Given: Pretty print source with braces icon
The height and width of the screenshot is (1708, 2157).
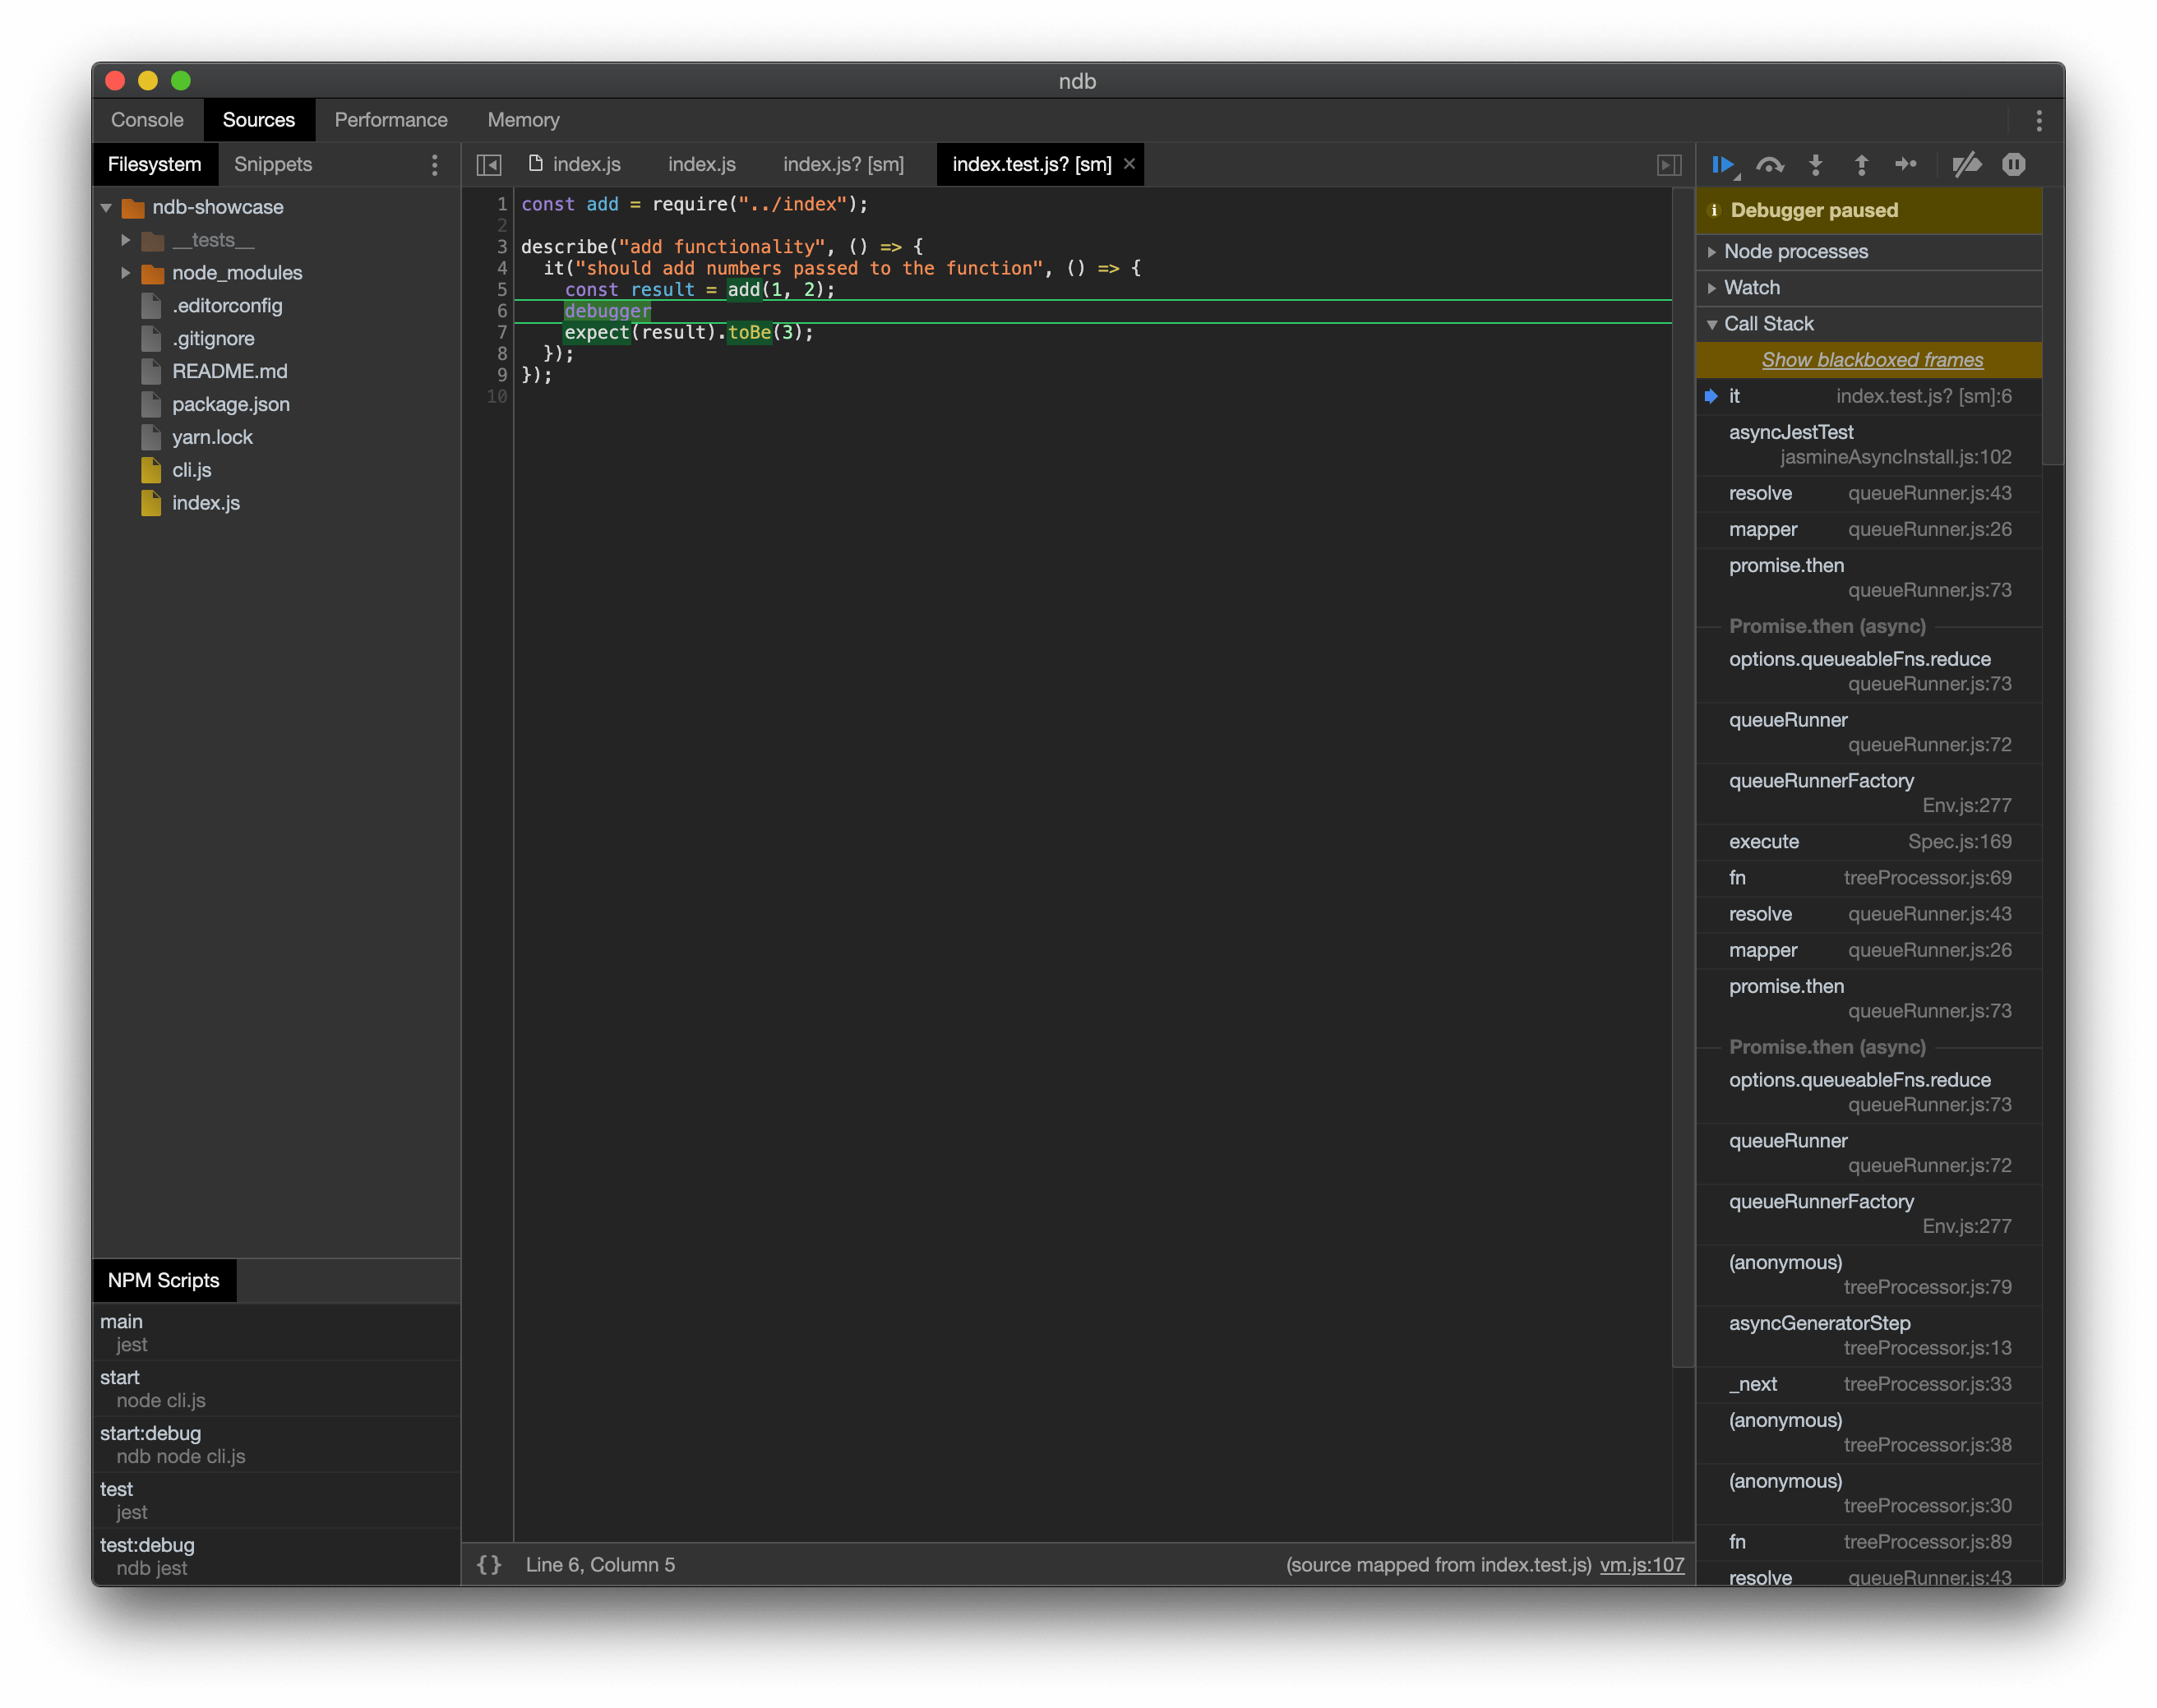Looking at the screenshot, I should 489,1564.
